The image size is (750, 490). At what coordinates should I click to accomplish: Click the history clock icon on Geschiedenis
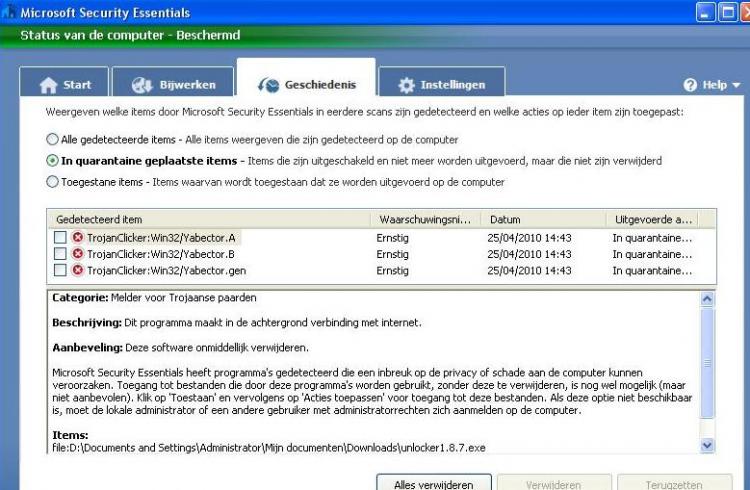pos(268,85)
